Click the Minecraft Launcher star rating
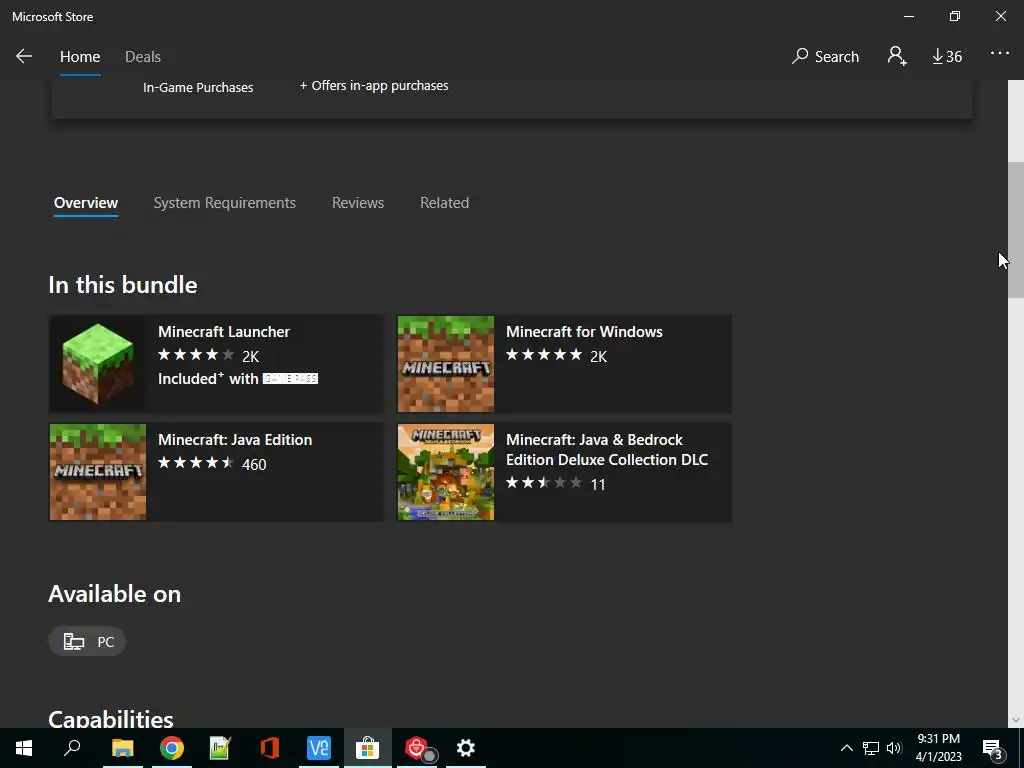The image size is (1024, 768). [x=195, y=355]
